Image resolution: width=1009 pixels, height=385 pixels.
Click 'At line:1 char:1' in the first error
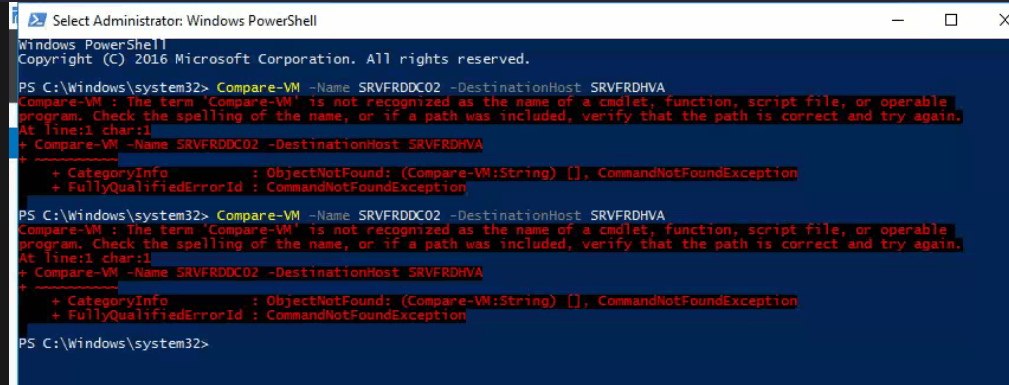pos(85,130)
